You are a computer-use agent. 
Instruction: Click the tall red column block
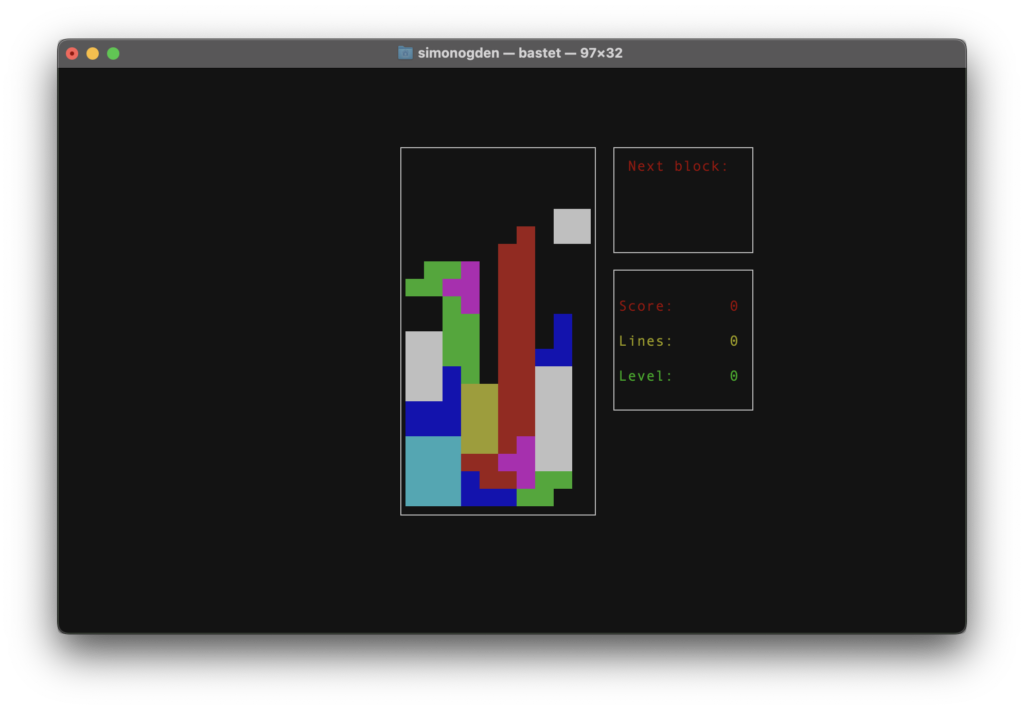tap(517, 340)
